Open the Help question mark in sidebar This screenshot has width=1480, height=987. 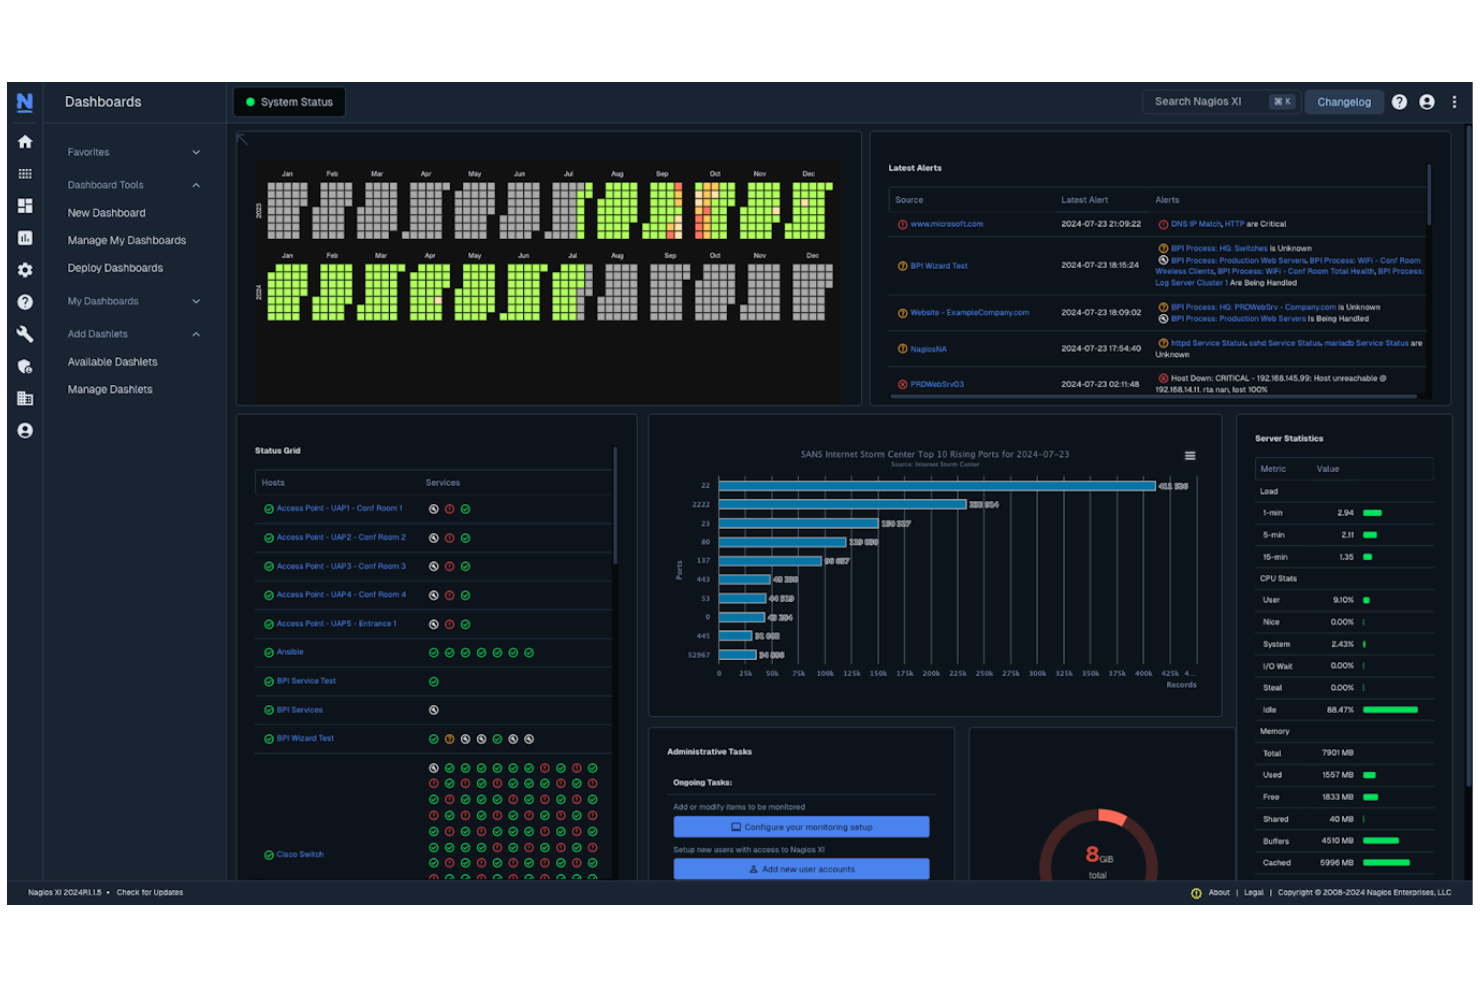click(x=24, y=302)
